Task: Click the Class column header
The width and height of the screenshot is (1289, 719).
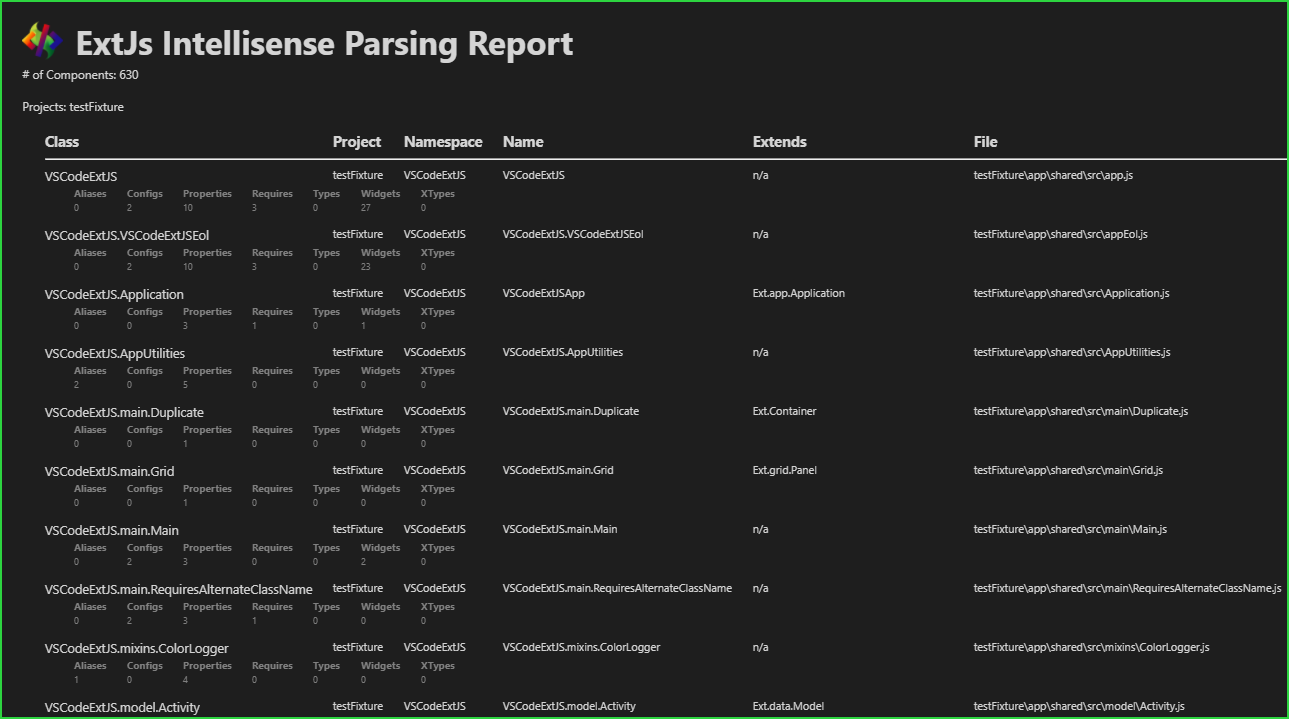Action: click(x=62, y=142)
